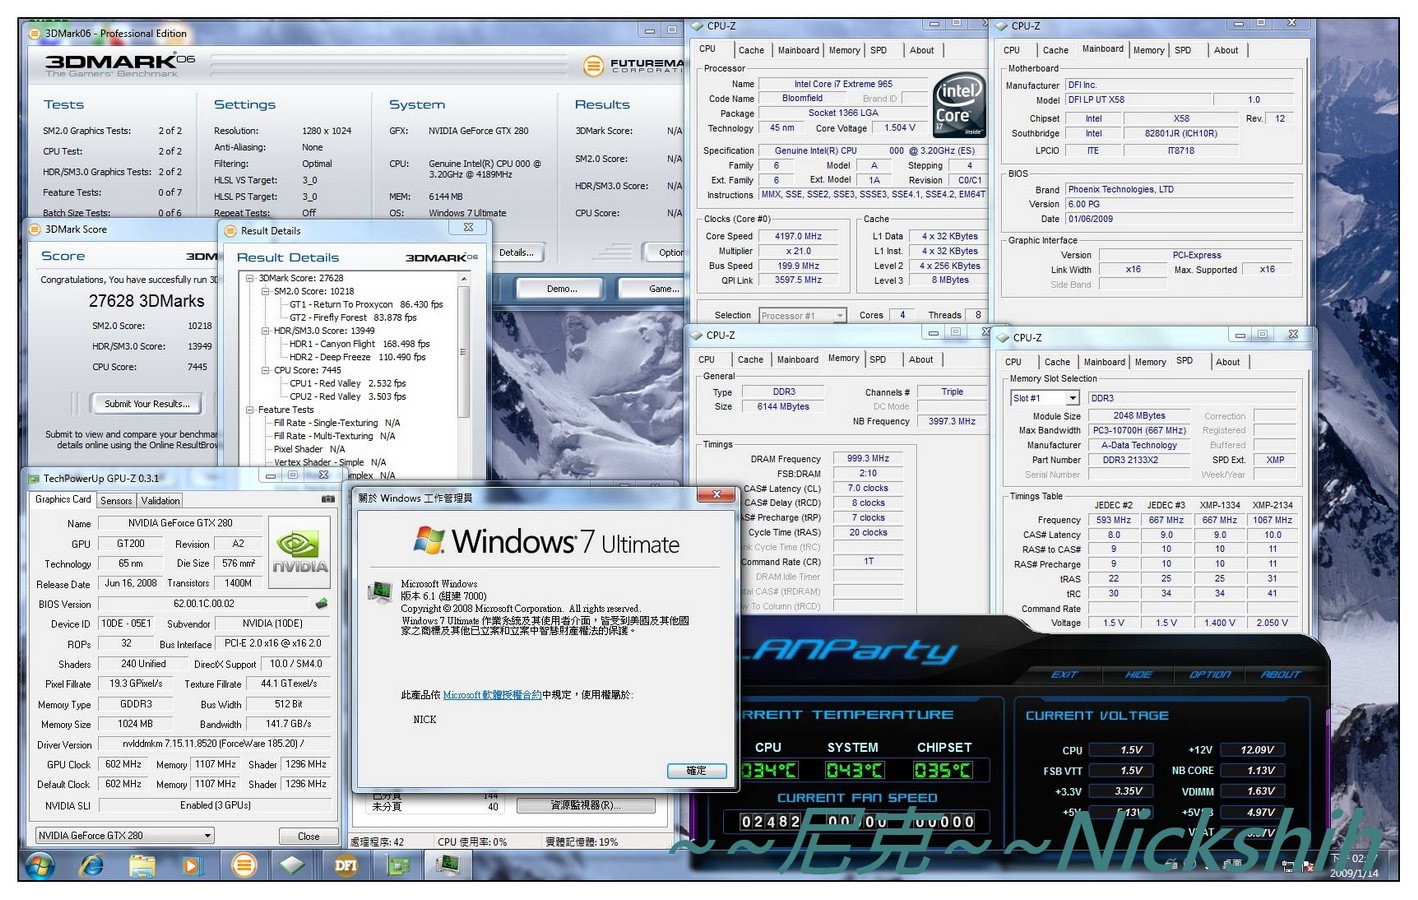Collapse the 3DMark Score tree node
Screen dimensions: 1418x900
coord(250,278)
